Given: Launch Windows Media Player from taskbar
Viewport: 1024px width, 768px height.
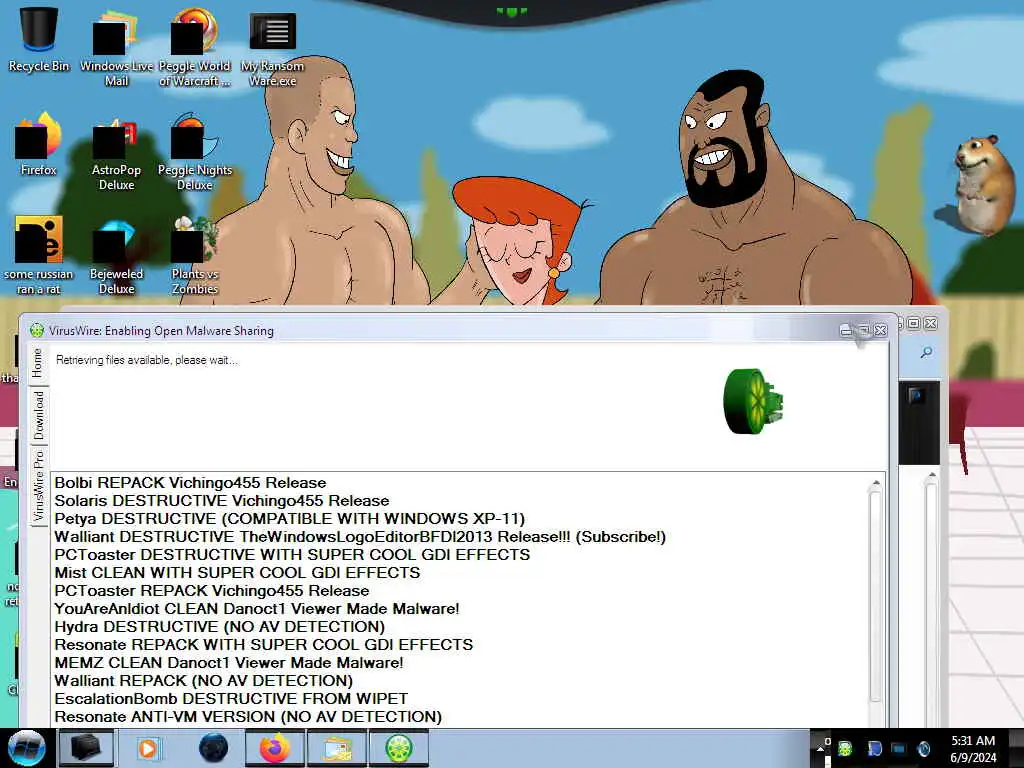Looking at the screenshot, I should (148, 748).
